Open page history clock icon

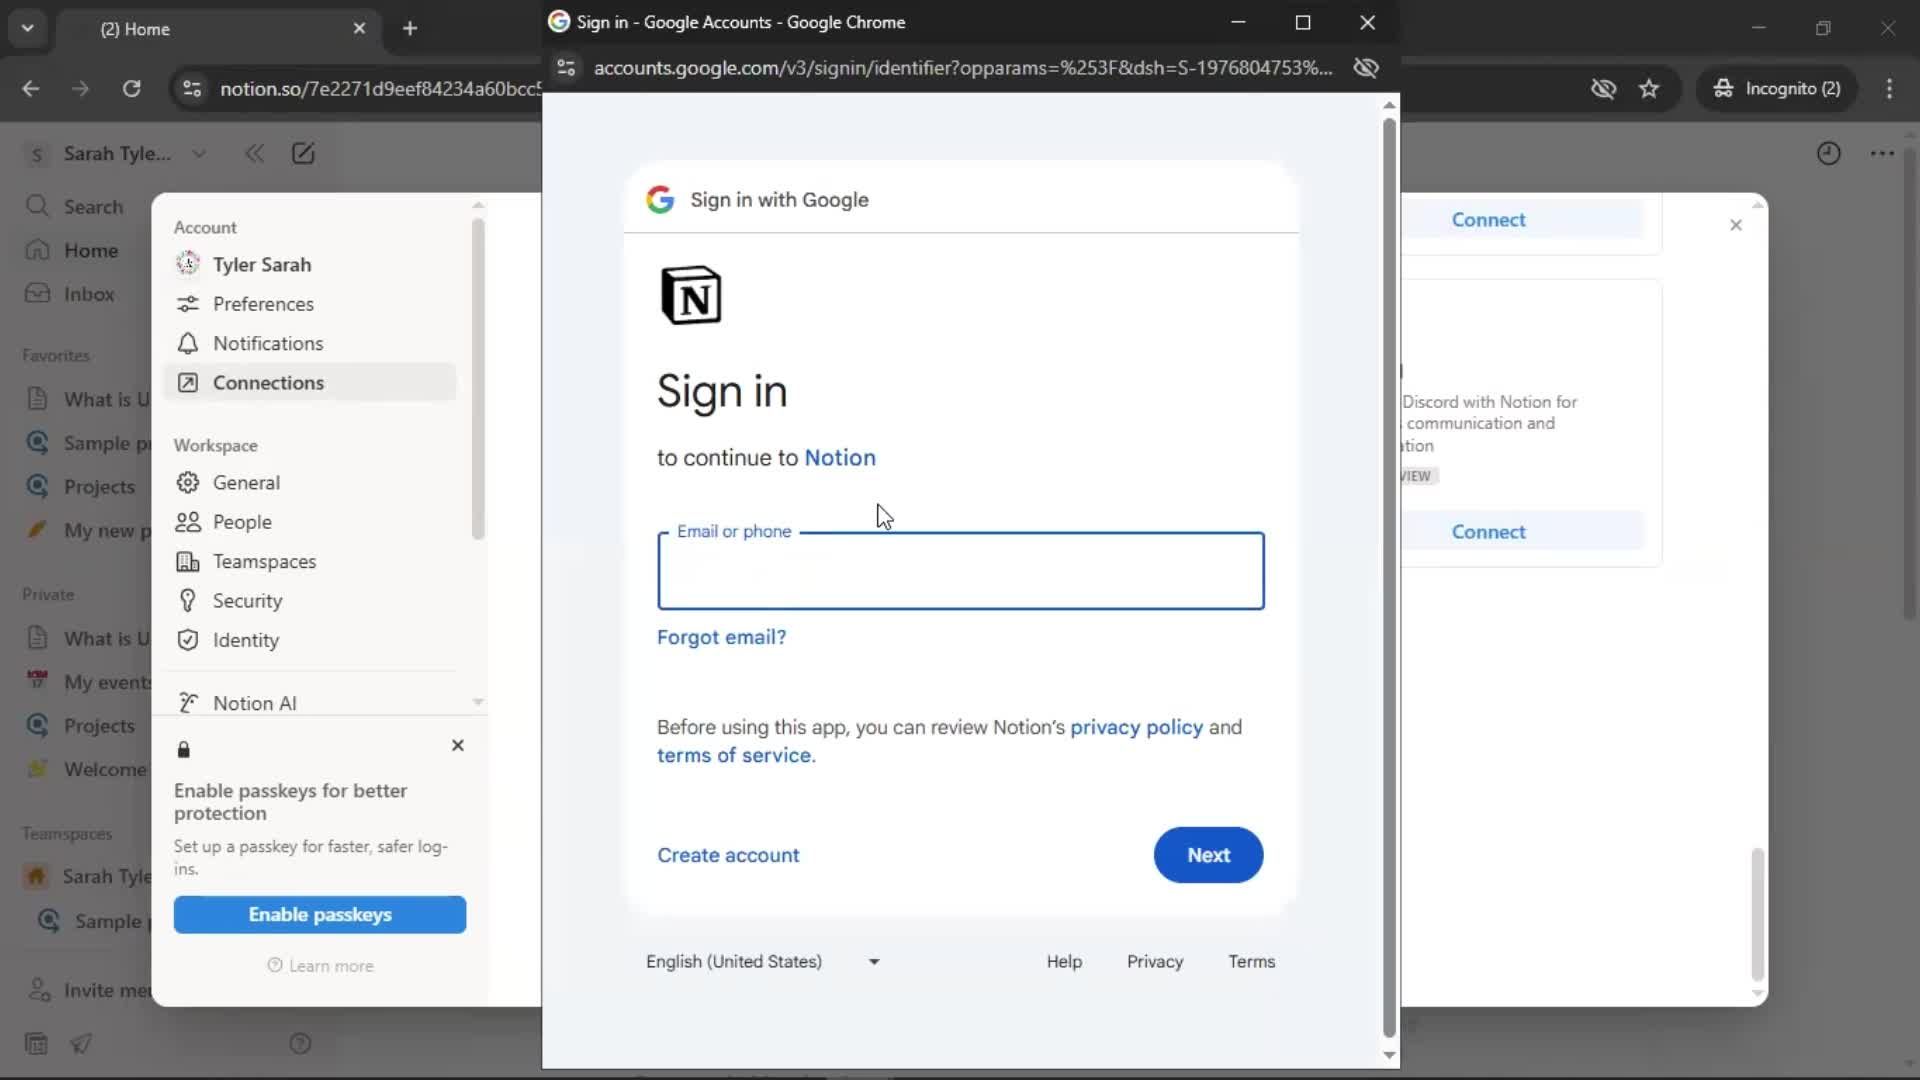pos(1828,153)
